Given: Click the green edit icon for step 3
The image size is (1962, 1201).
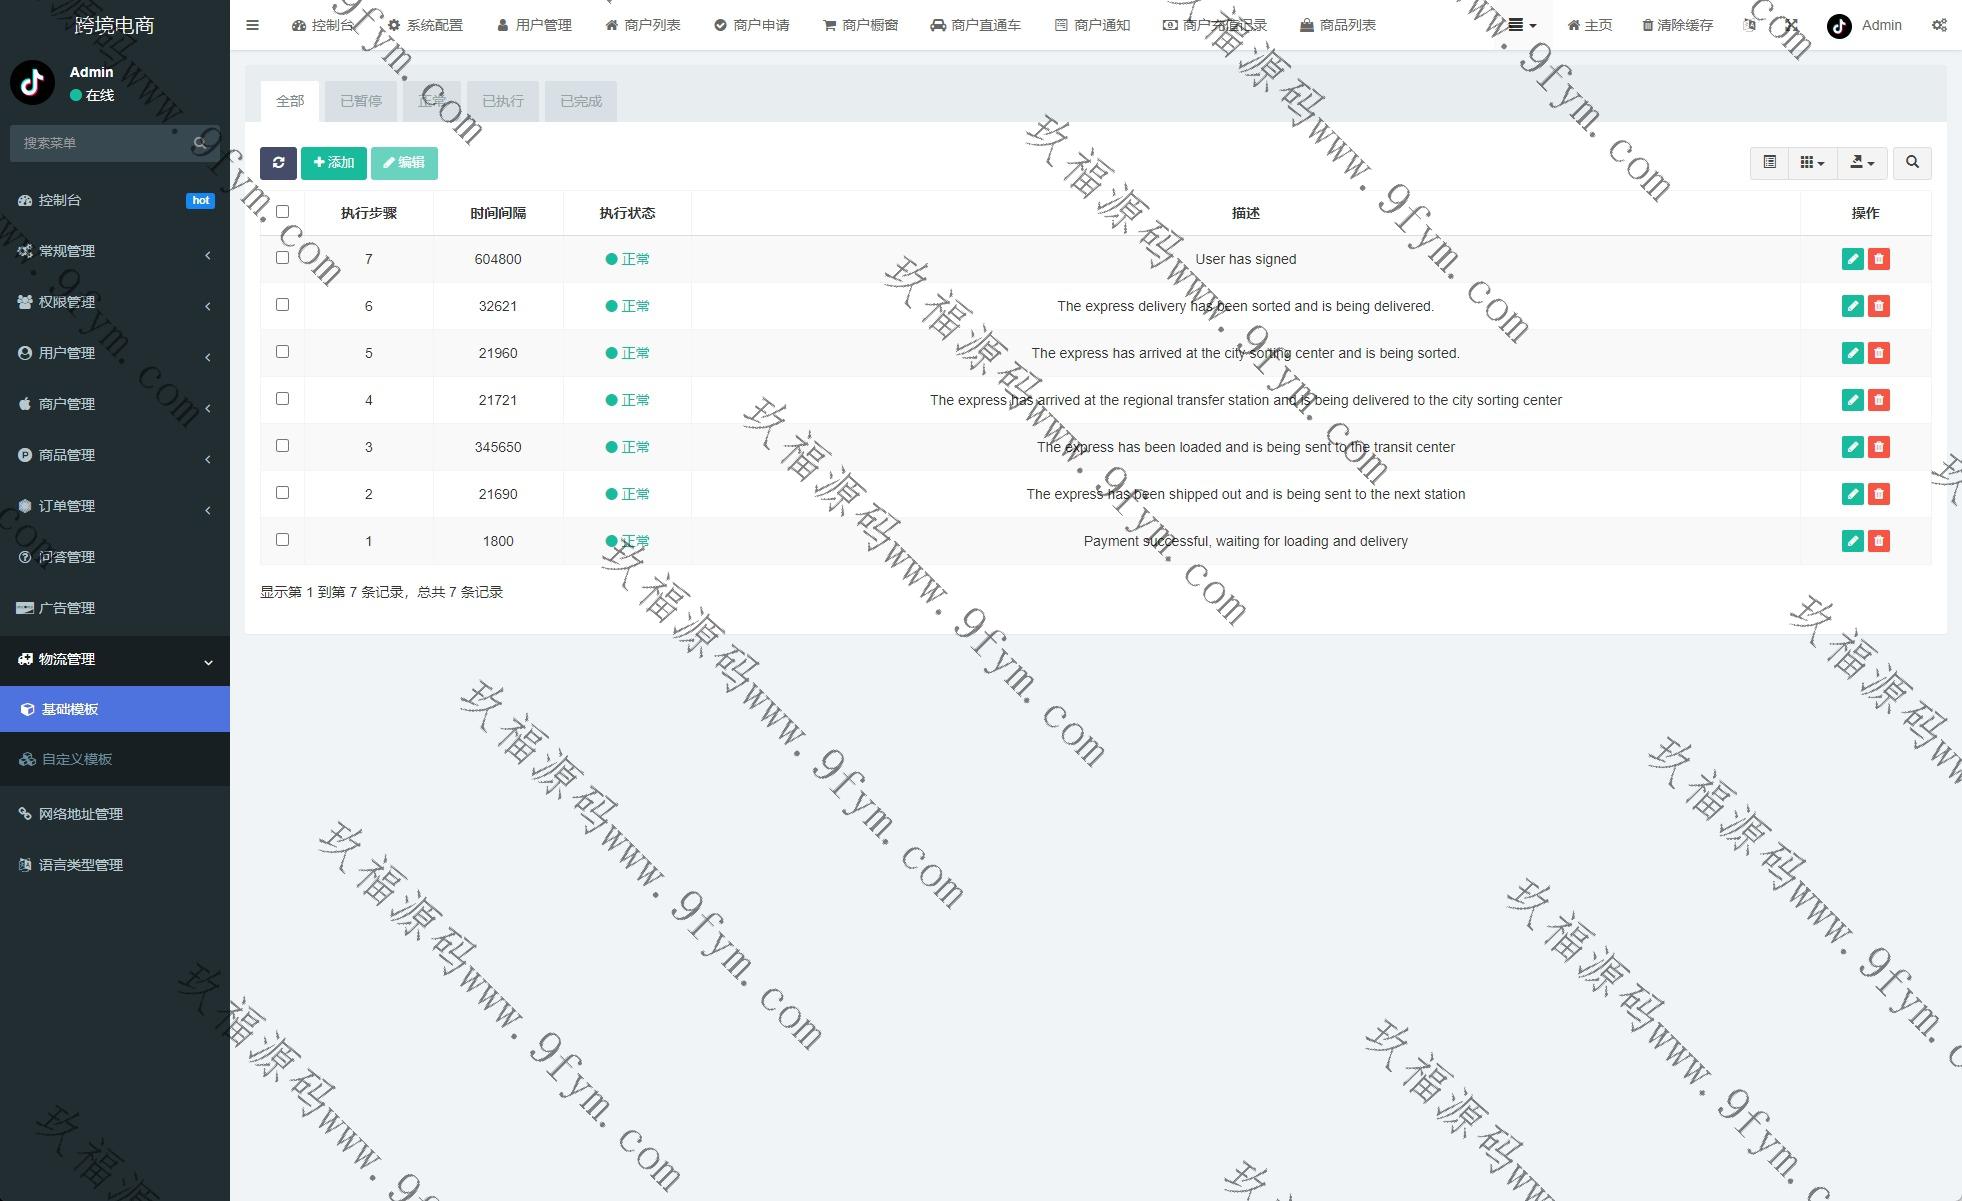Looking at the screenshot, I should point(1852,447).
